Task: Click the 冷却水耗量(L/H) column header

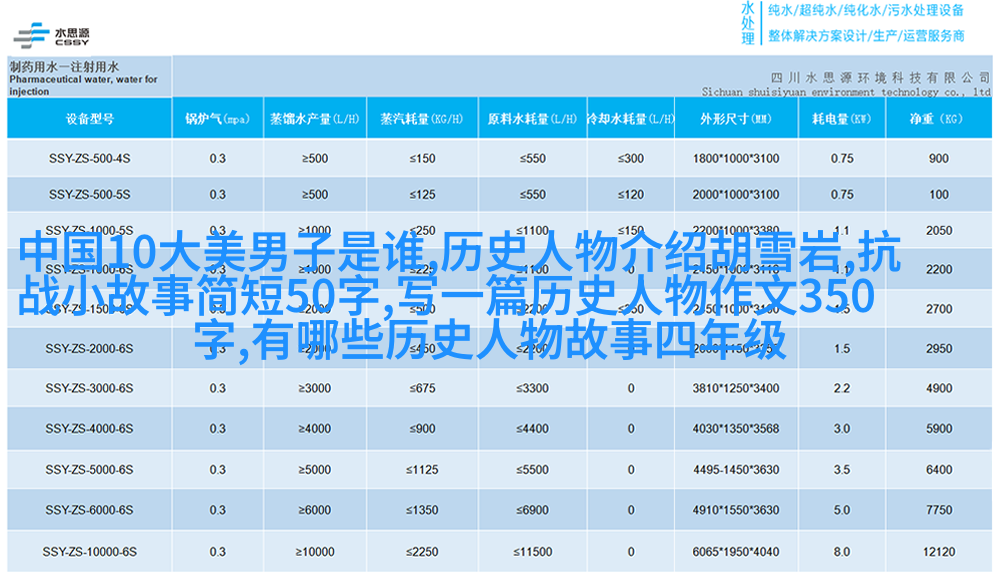Action: pos(630,119)
